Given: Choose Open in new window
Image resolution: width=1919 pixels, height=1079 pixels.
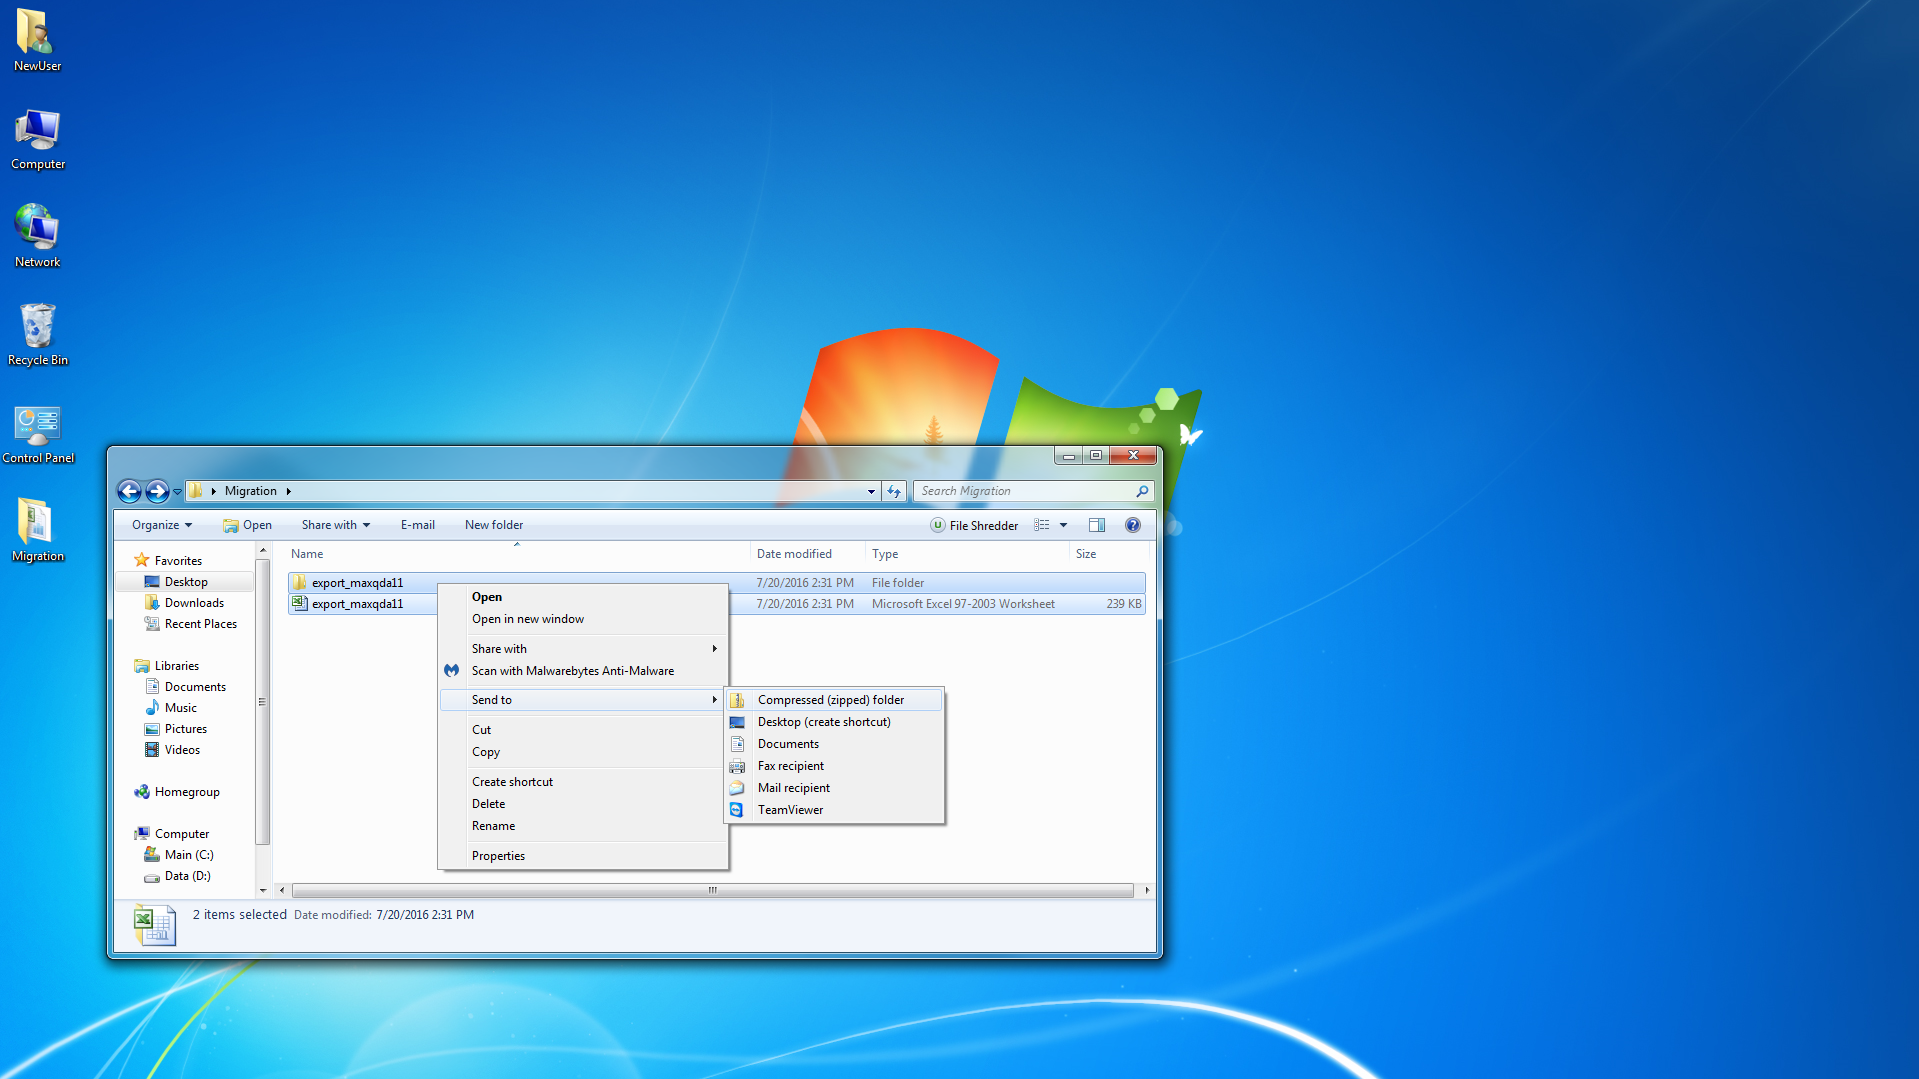Looking at the screenshot, I should (584, 619).
